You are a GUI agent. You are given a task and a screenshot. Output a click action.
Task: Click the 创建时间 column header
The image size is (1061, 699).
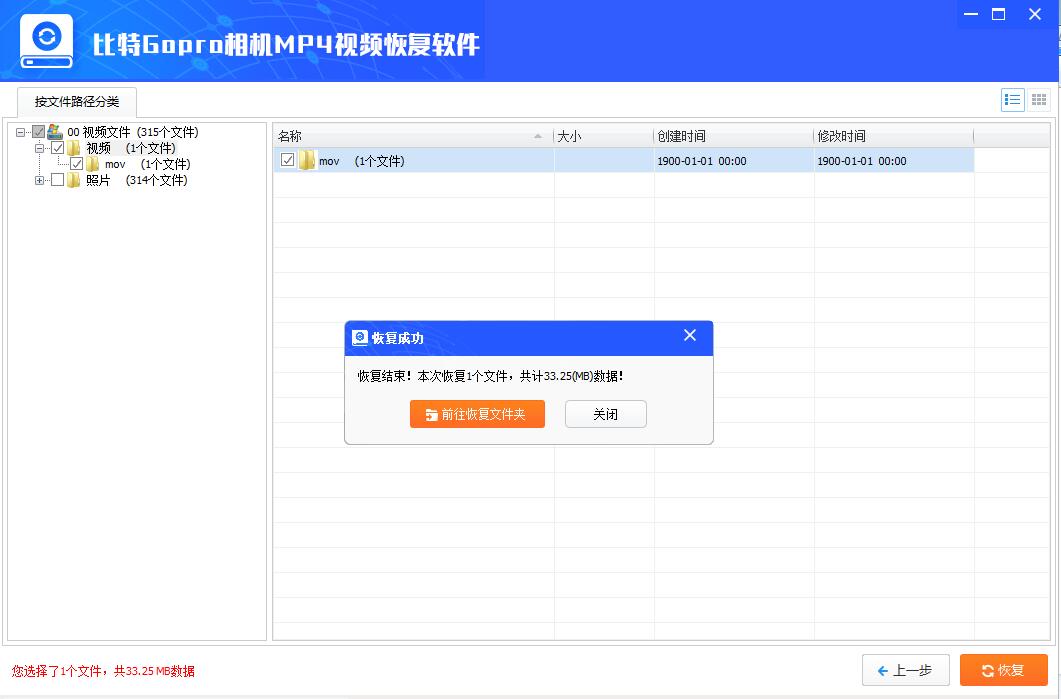point(733,136)
